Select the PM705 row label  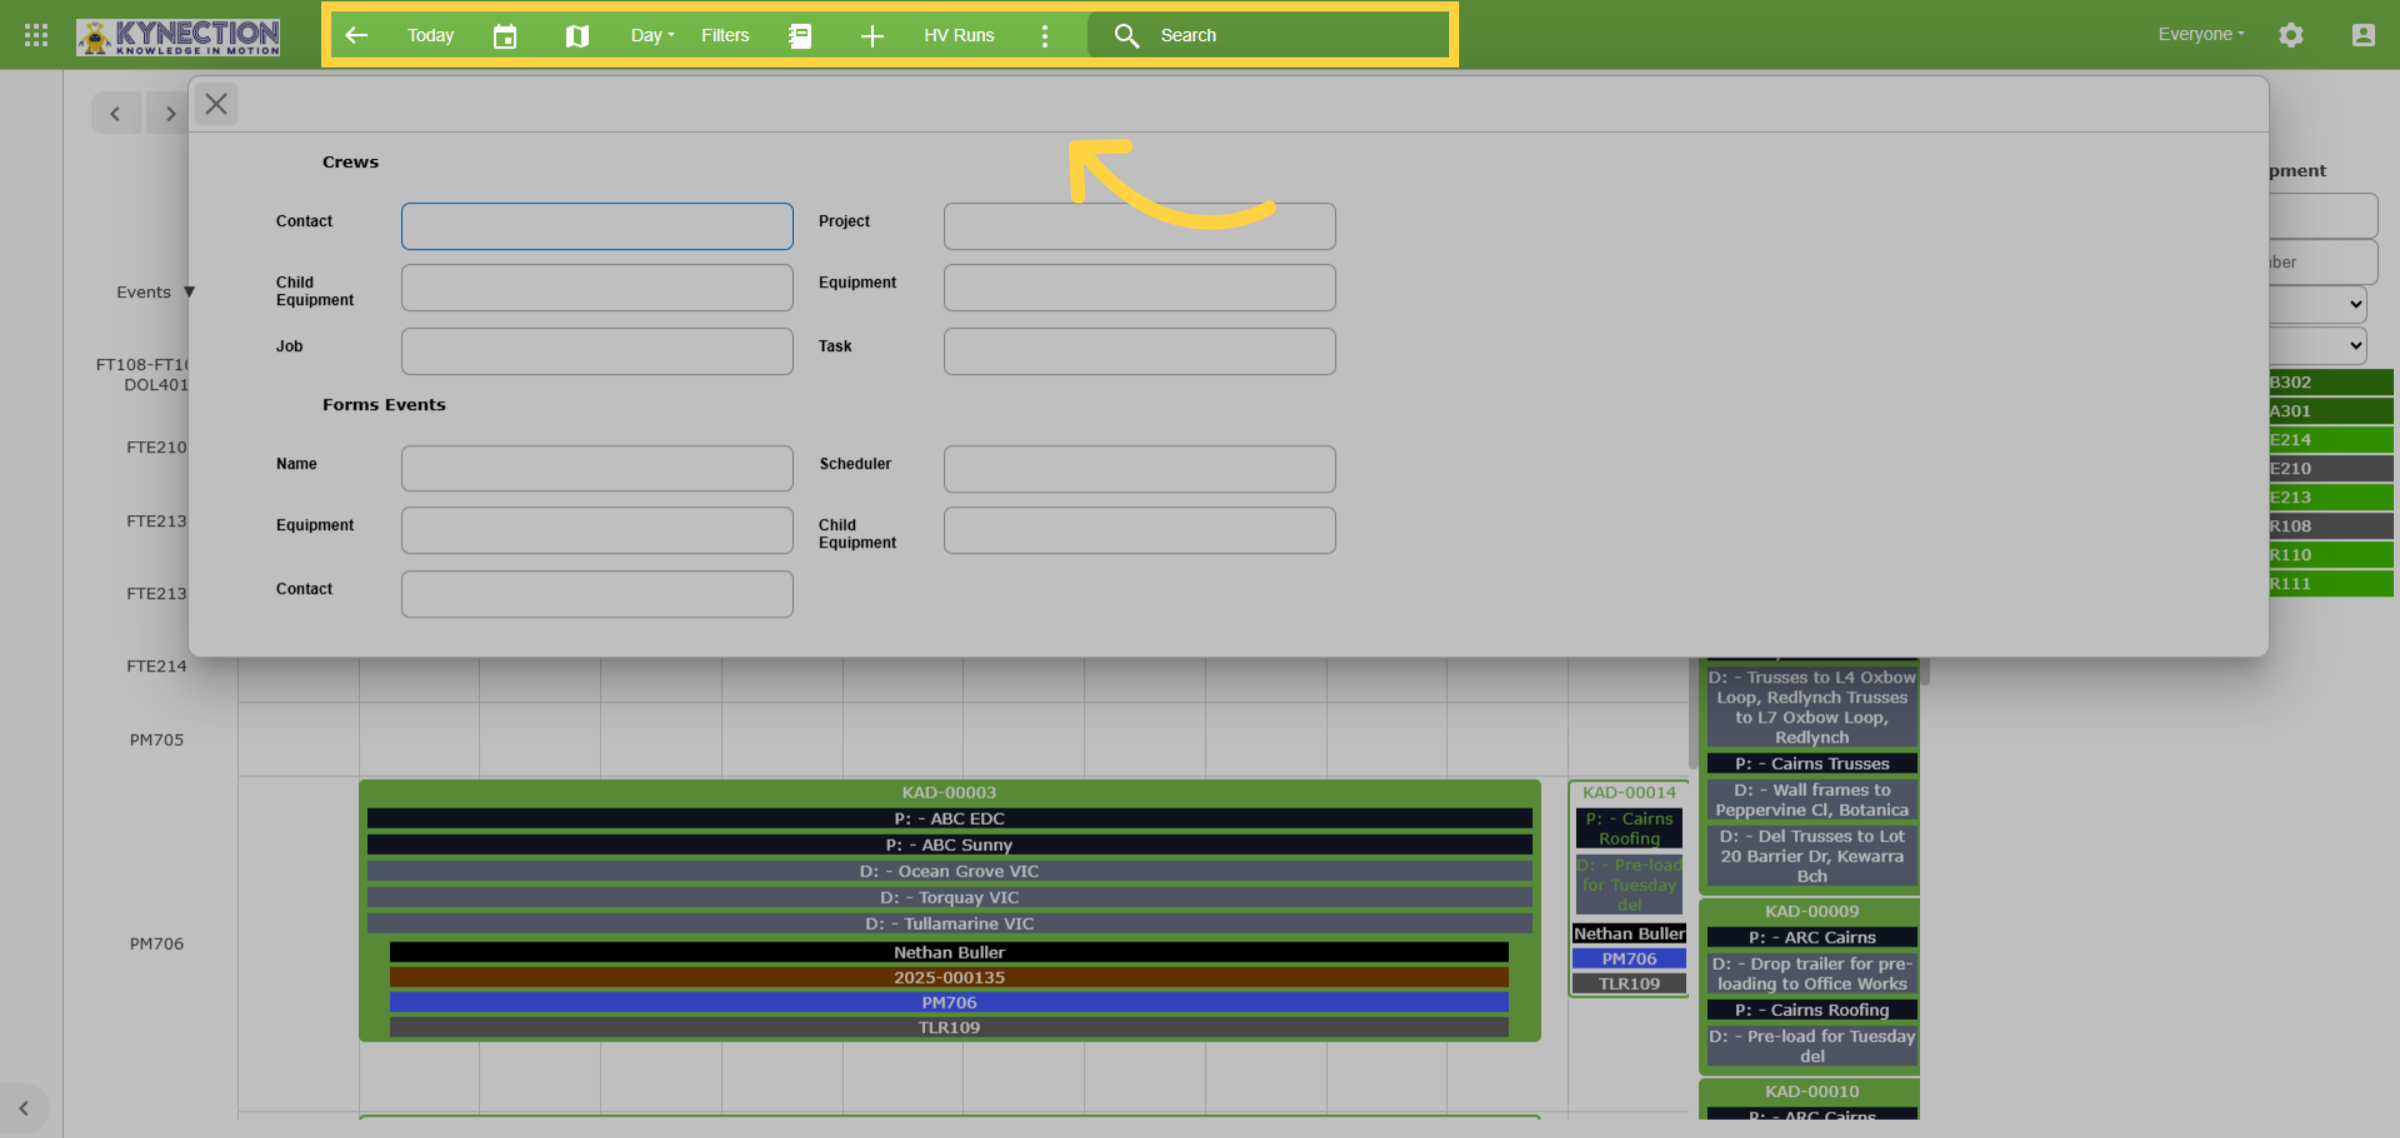[x=156, y=740]
